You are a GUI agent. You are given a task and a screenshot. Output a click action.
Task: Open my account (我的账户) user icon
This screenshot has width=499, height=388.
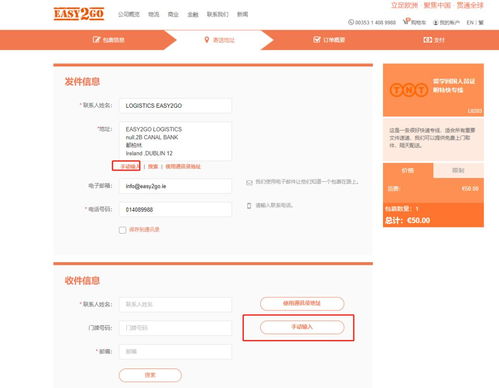(435, 23)
